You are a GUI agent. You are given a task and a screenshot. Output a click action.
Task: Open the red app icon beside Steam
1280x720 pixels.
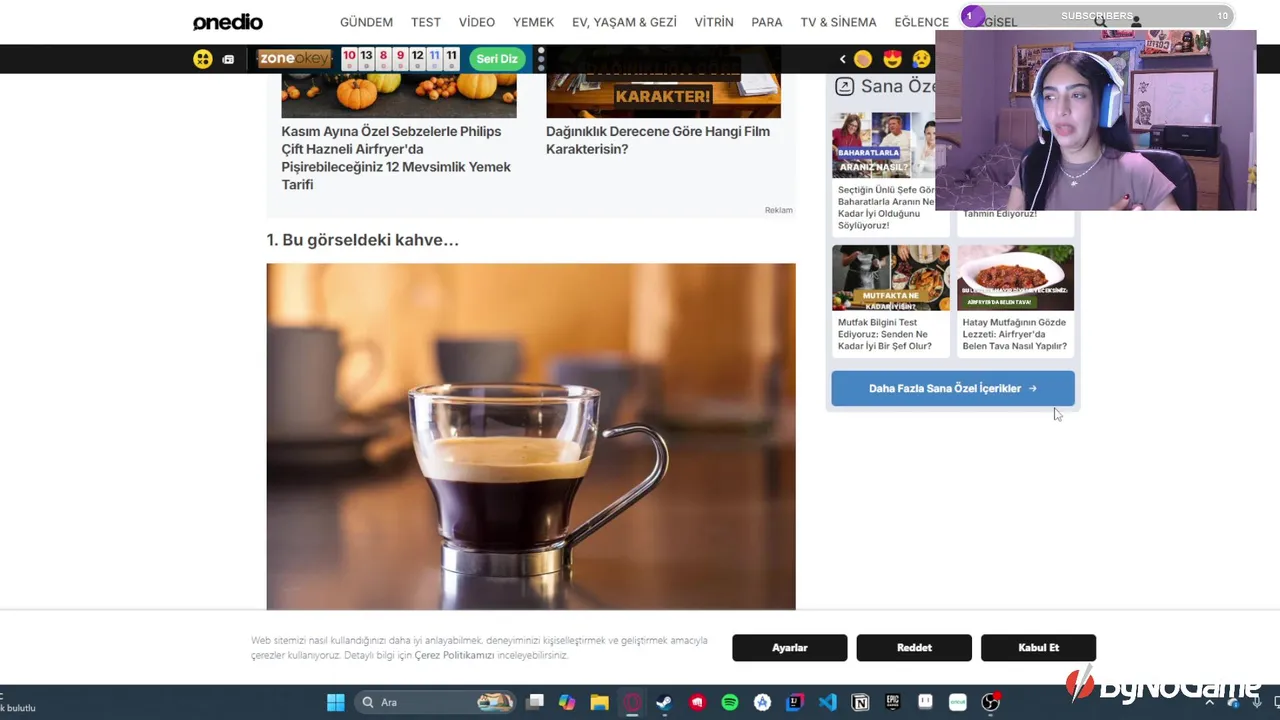(x=697, y=702)
